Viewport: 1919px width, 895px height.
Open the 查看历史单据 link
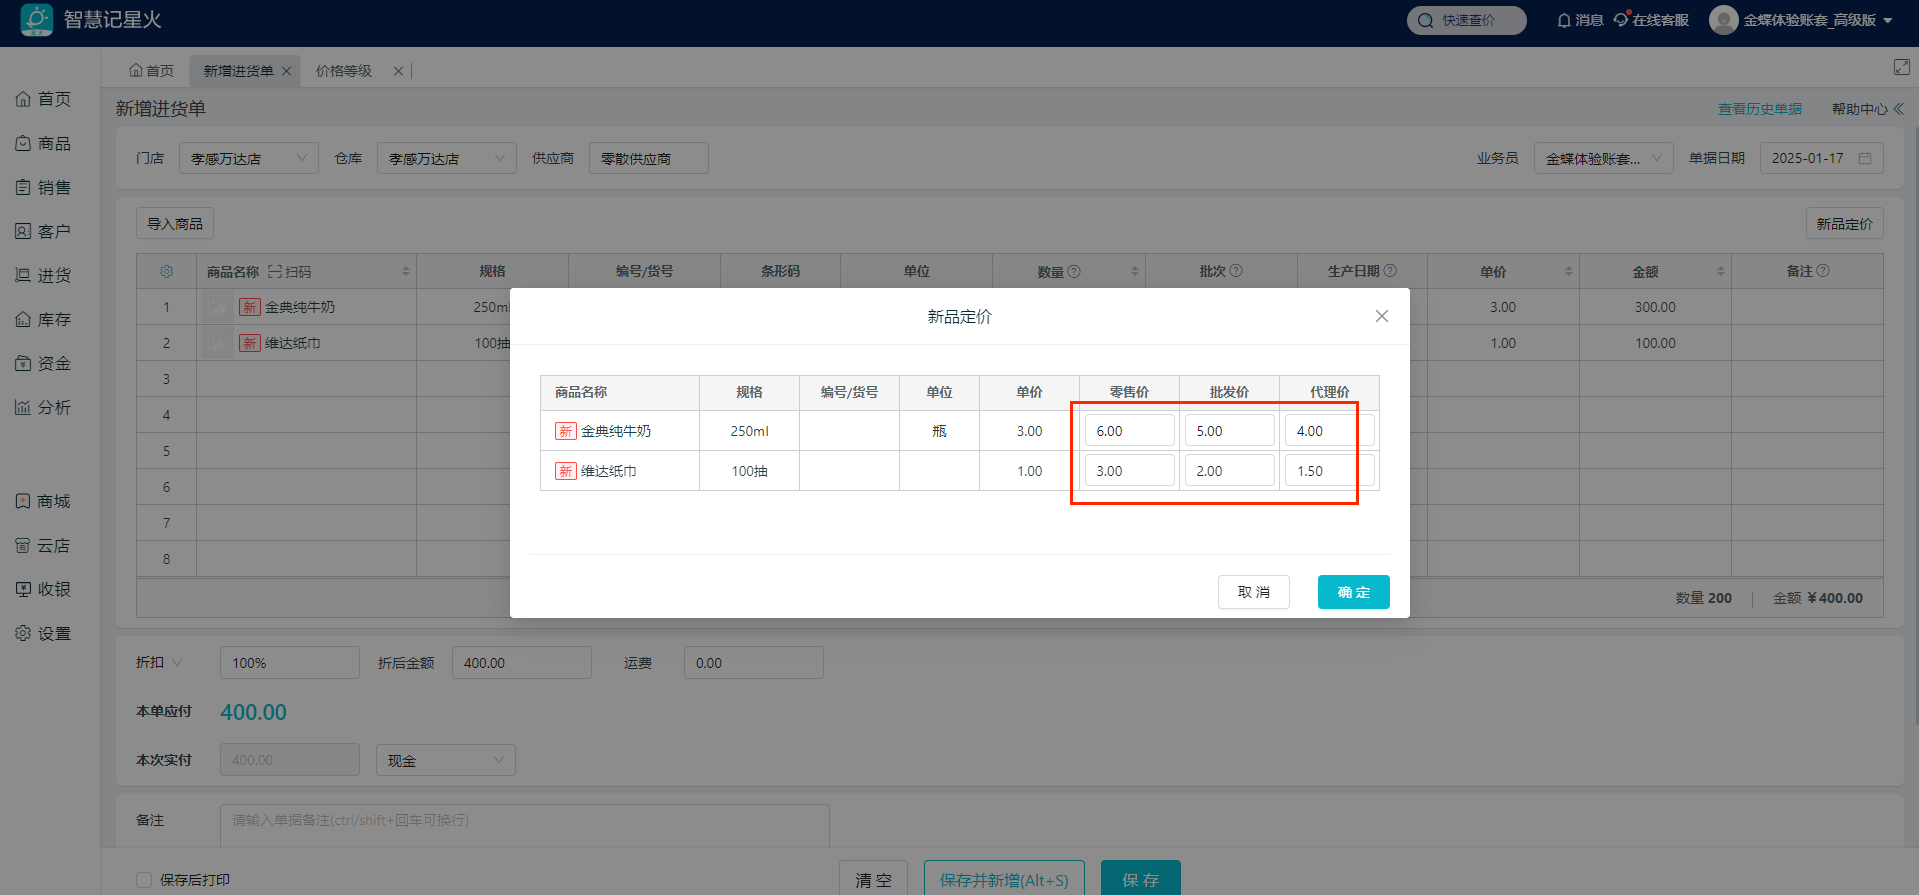click(1759, 109)
